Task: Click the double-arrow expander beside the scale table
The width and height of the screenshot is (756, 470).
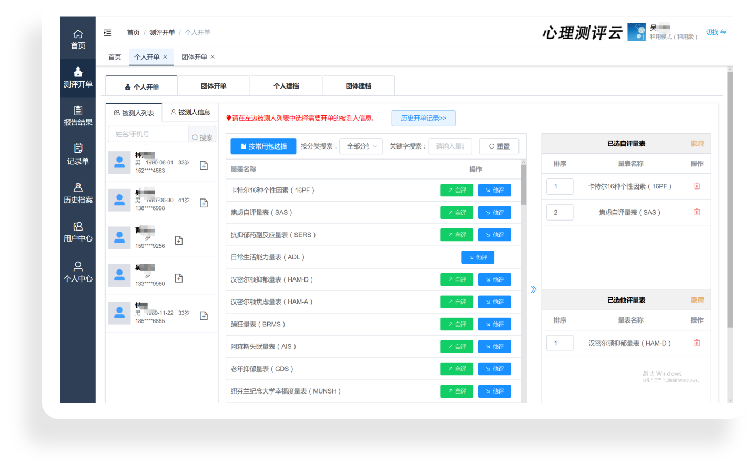Action: pos(533,289)
